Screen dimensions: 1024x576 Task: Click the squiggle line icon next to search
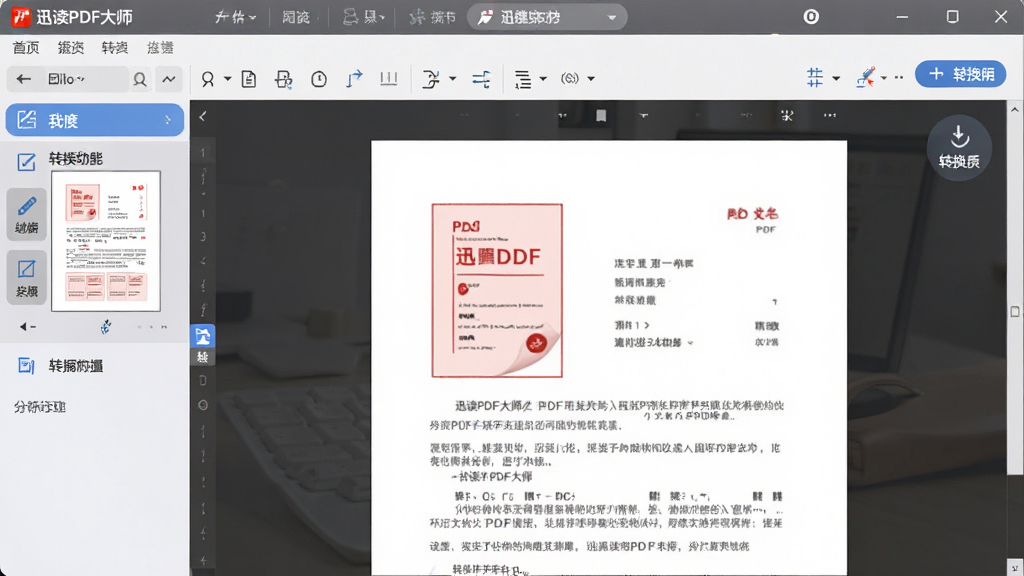point(168,79)
